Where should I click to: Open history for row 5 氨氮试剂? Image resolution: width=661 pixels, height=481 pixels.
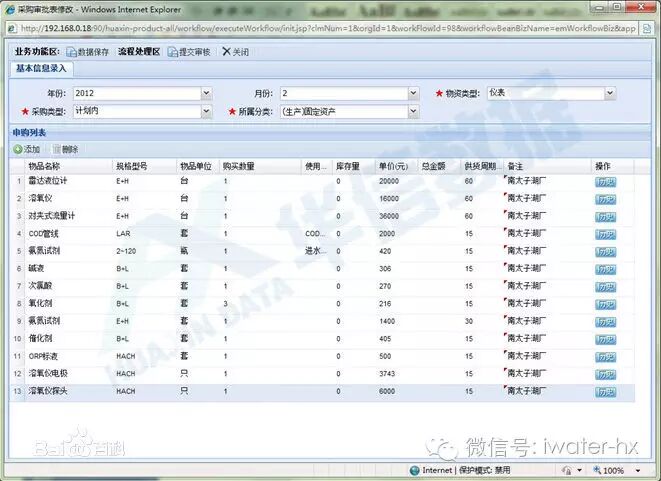[605, 252]
